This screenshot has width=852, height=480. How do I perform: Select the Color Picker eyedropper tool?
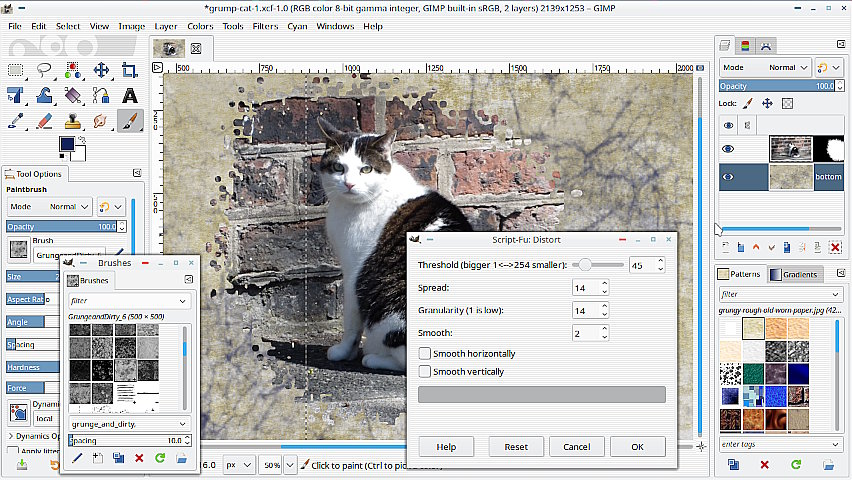16,121
